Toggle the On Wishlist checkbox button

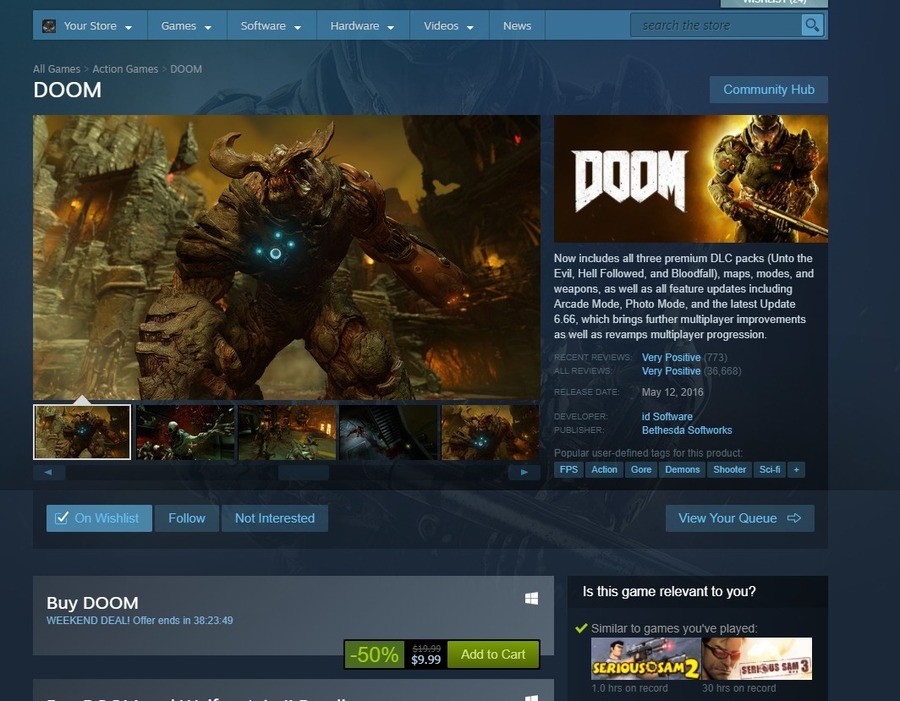[99, 518]
